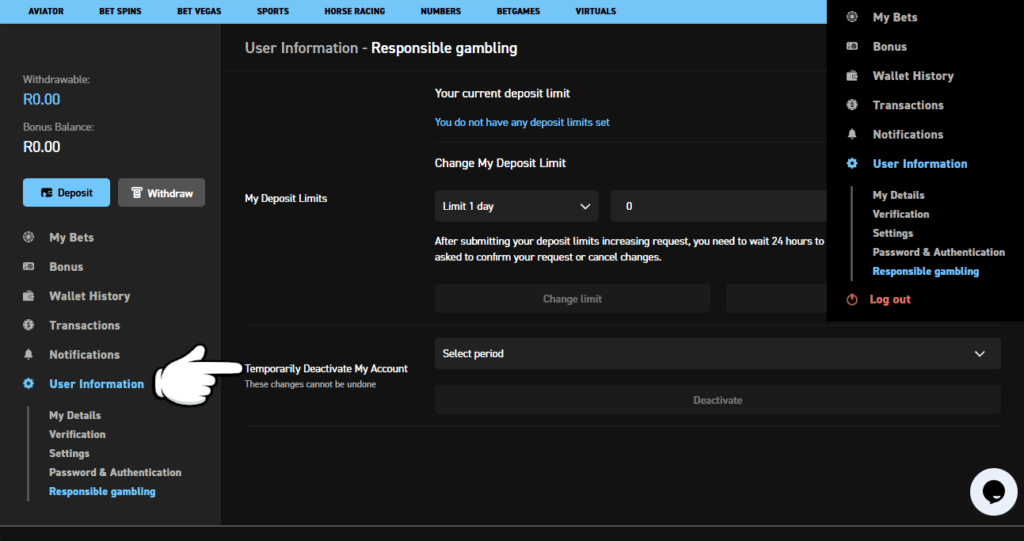Screen dimensions: 1024x541
Task: Open Wallet History in right dropdown menu
Action: click(913, 76)
